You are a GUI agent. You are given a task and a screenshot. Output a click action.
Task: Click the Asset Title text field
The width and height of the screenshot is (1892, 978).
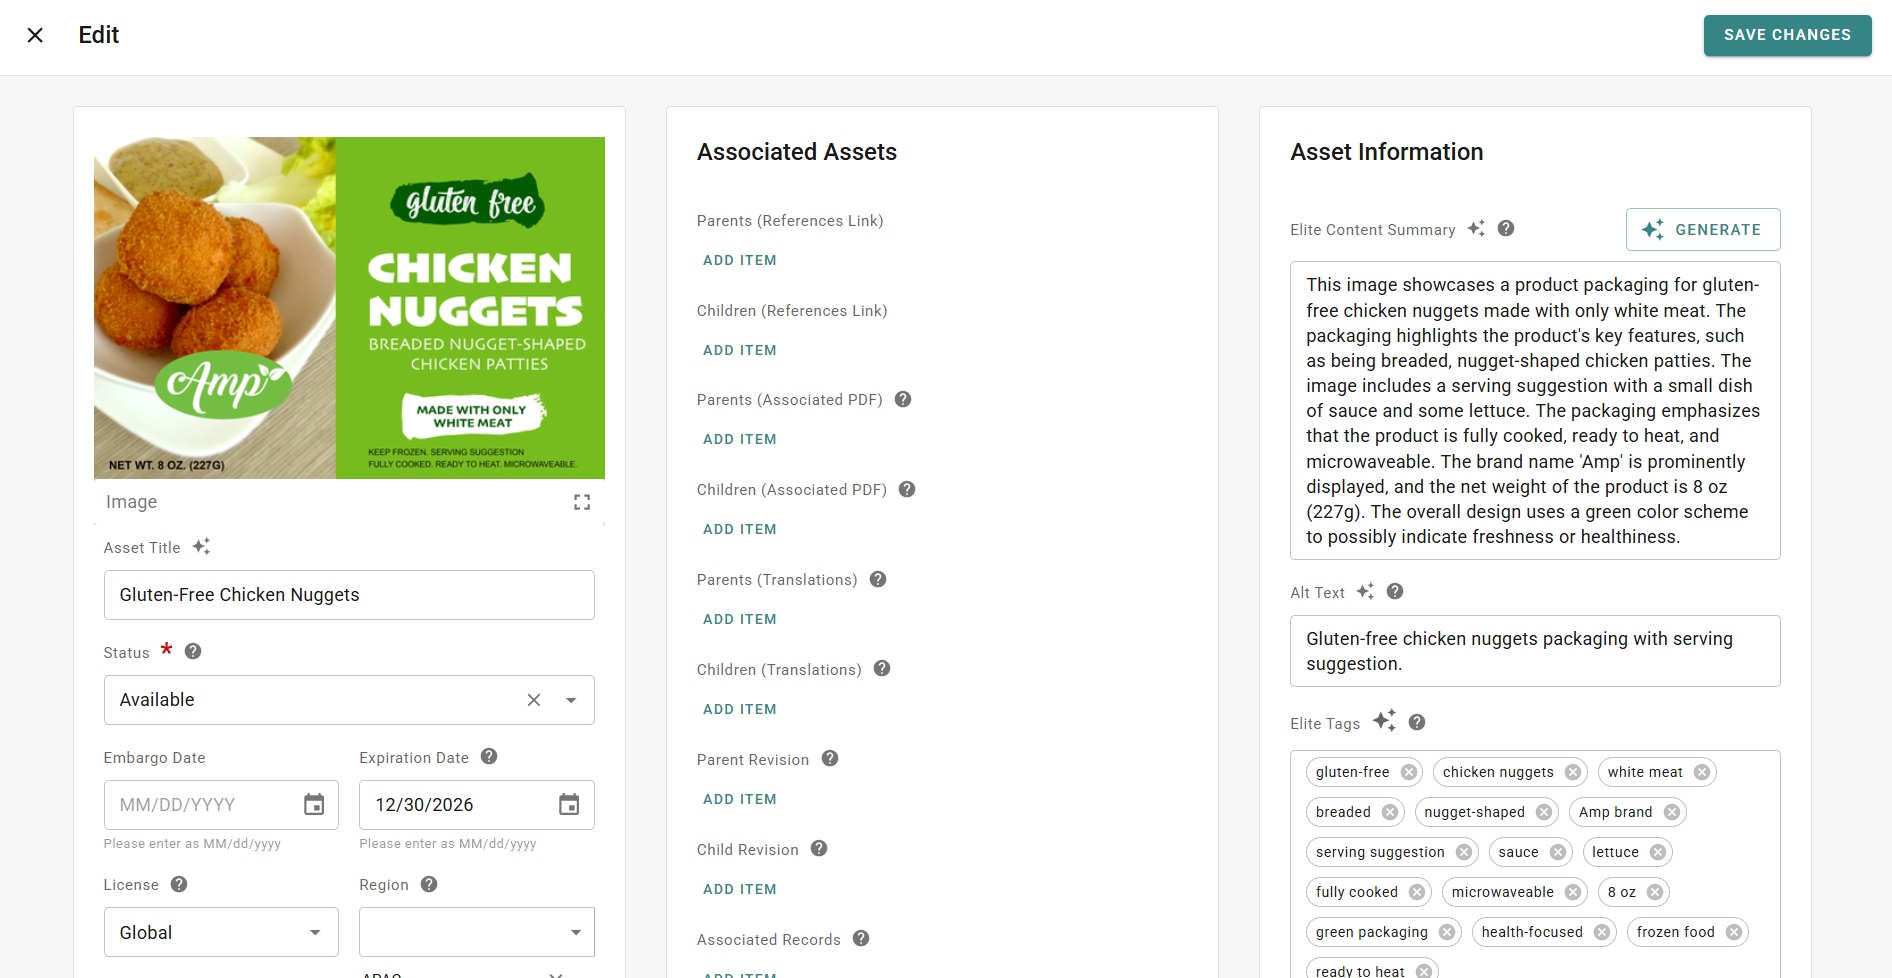click(349, 595)
